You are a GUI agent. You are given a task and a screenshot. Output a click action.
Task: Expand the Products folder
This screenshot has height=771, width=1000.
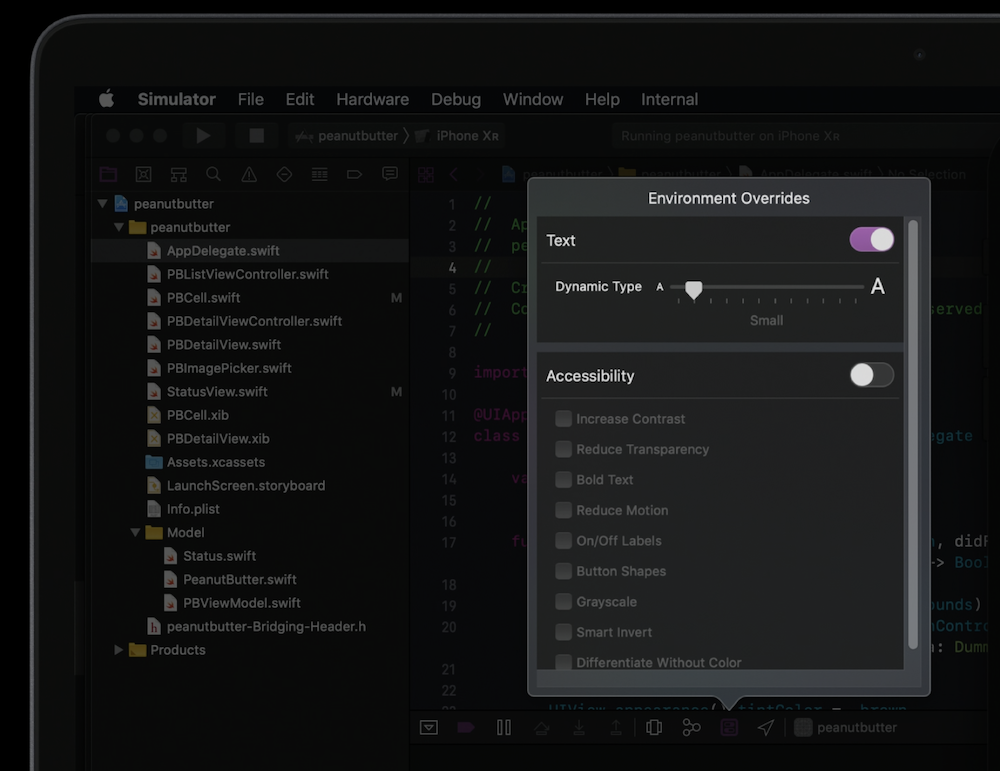119,650
